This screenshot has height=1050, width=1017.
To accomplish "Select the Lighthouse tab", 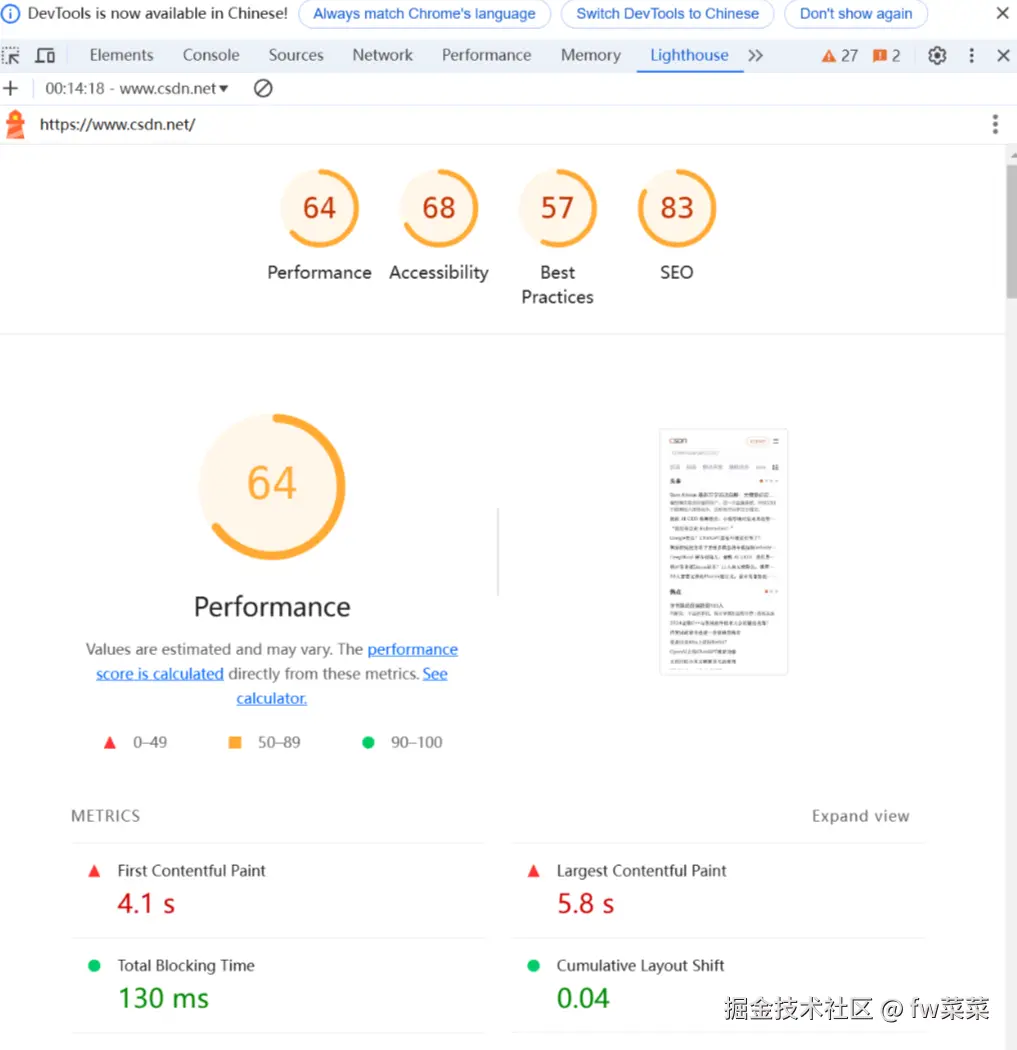I will (x=689, y=56).
